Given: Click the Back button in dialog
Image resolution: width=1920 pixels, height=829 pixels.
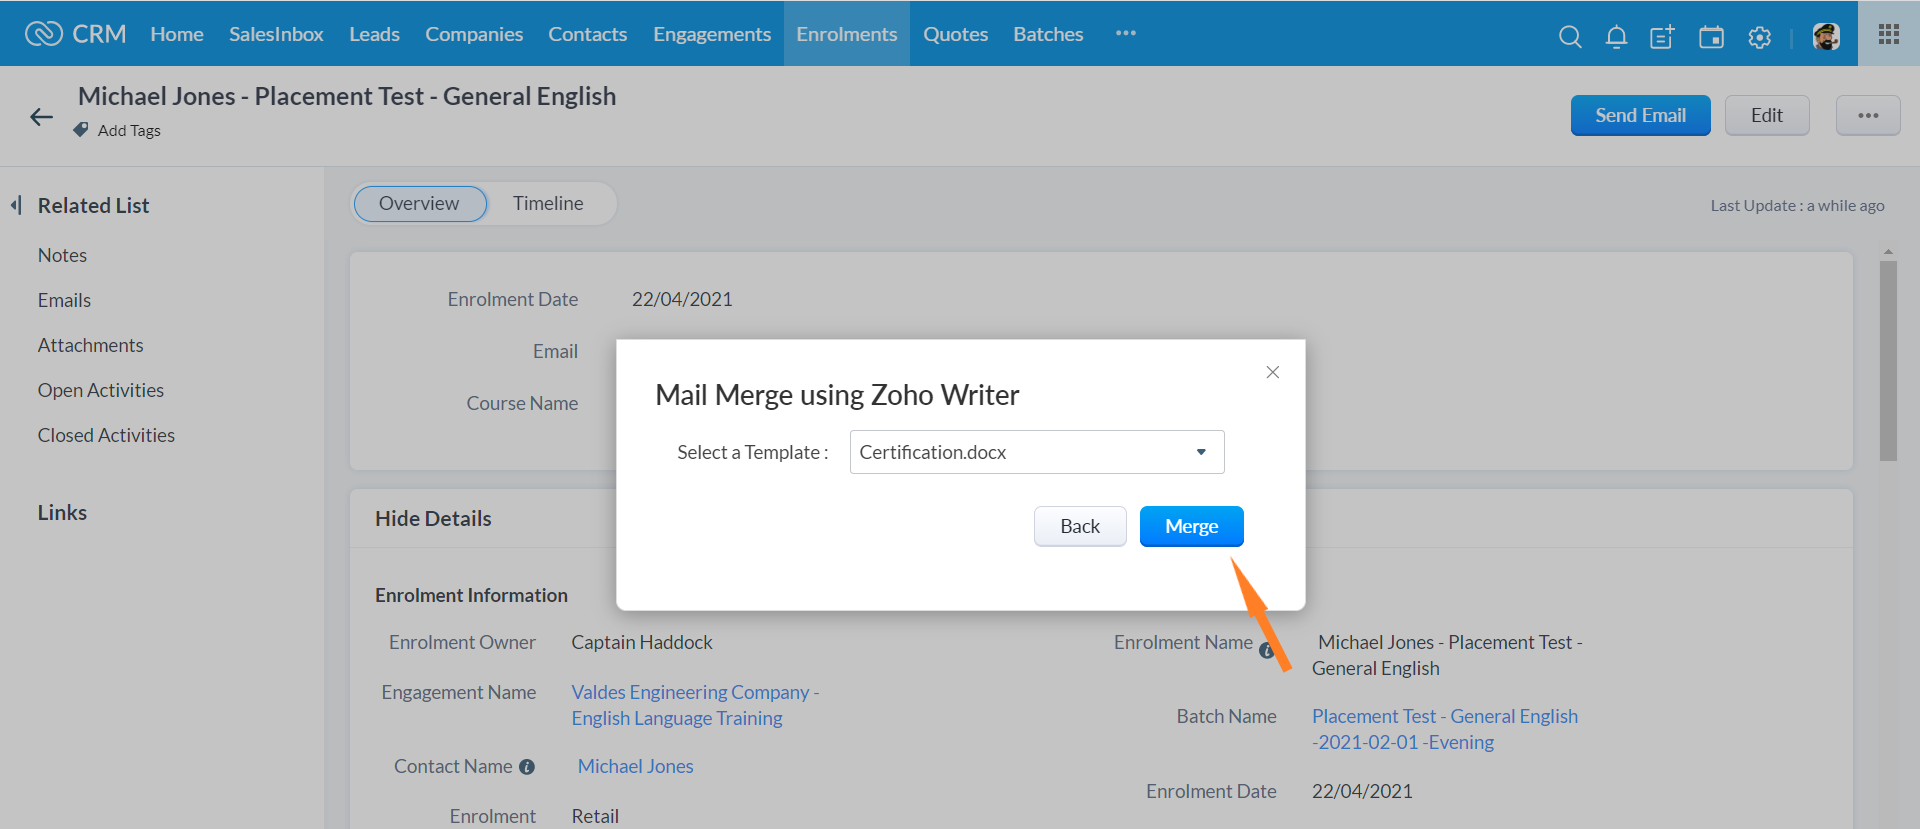Looking at the screenshot, I should pos(1080,526).
